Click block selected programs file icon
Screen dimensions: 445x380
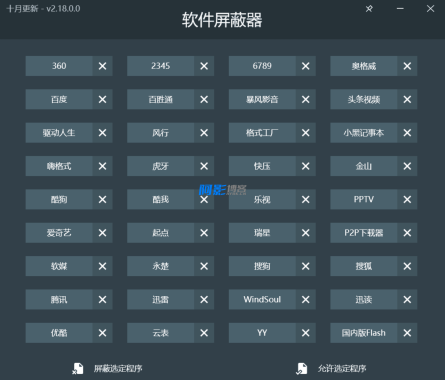78,369
